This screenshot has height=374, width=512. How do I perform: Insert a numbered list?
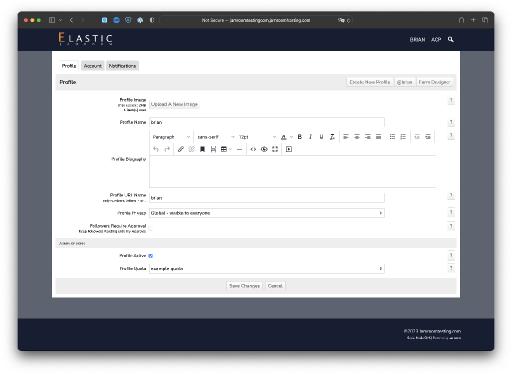pyautogui.click(x=403, y=137)
